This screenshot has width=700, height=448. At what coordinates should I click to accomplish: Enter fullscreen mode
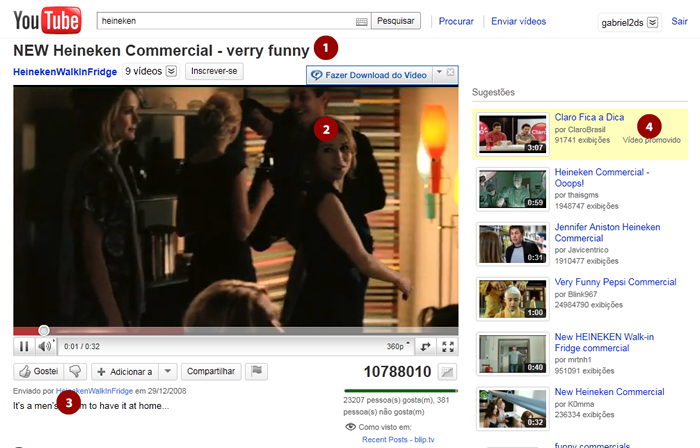(448, 347)
